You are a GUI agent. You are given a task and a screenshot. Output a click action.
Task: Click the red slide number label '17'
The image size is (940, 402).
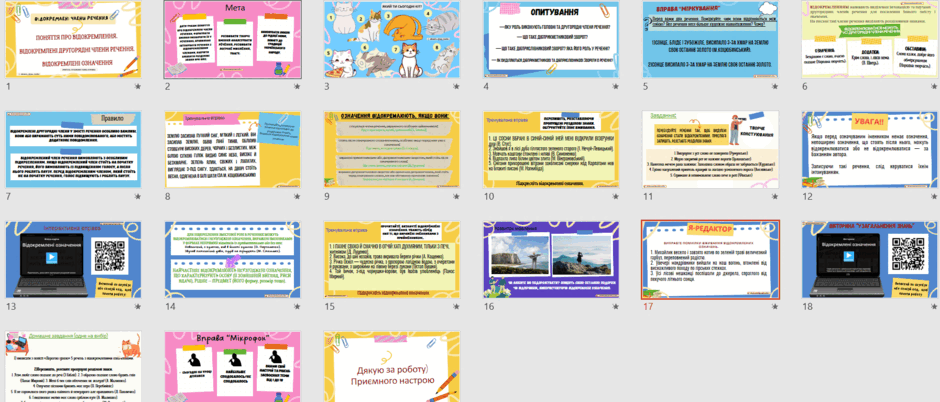click(647, 307)
